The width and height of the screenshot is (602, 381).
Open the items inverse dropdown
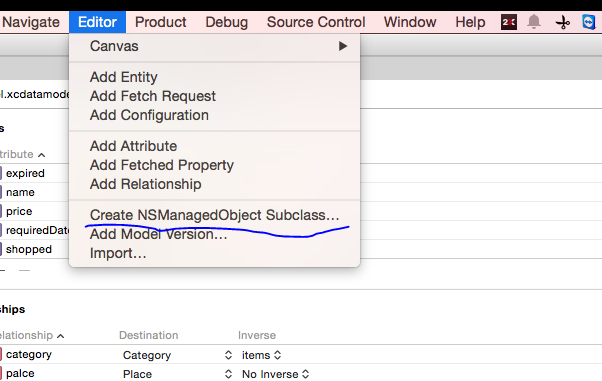(x=261, y=355)
